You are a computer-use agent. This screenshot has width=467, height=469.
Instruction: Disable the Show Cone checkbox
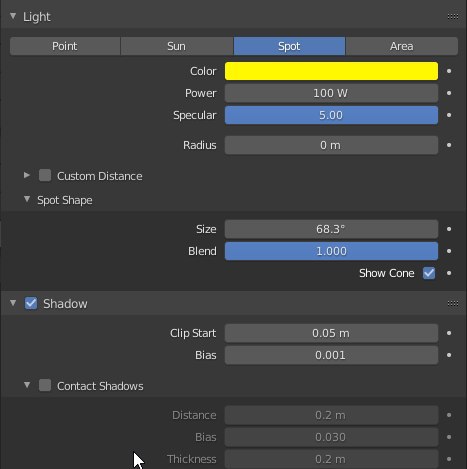pyautogui.click(x=429, y=273)
